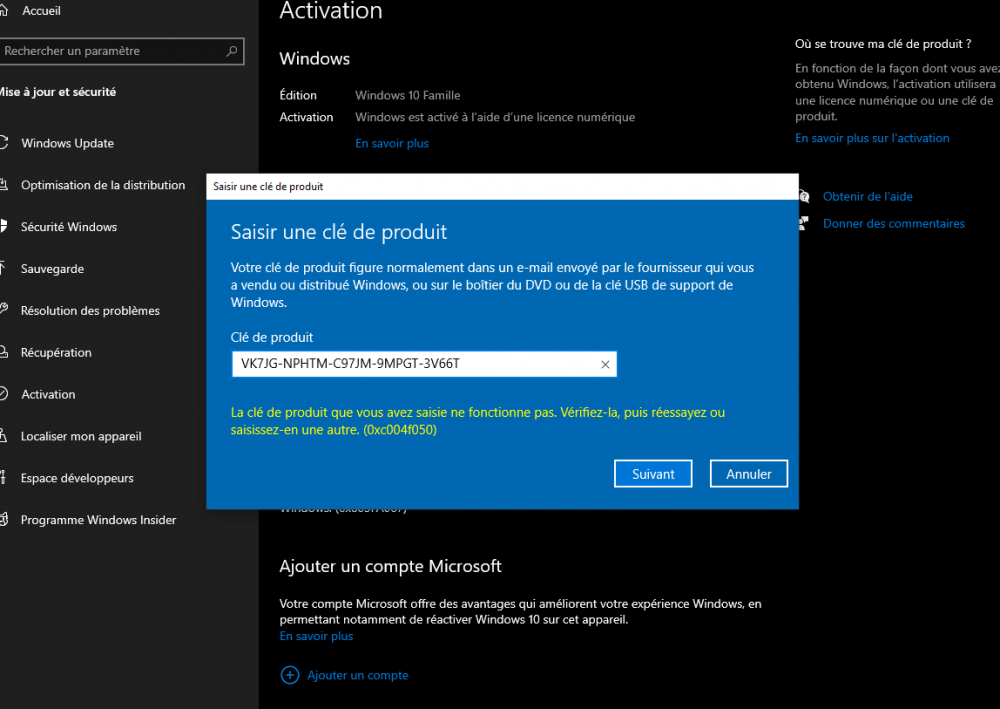
Task: Click the search magnifier icon
Action: (x=232, y=51)
